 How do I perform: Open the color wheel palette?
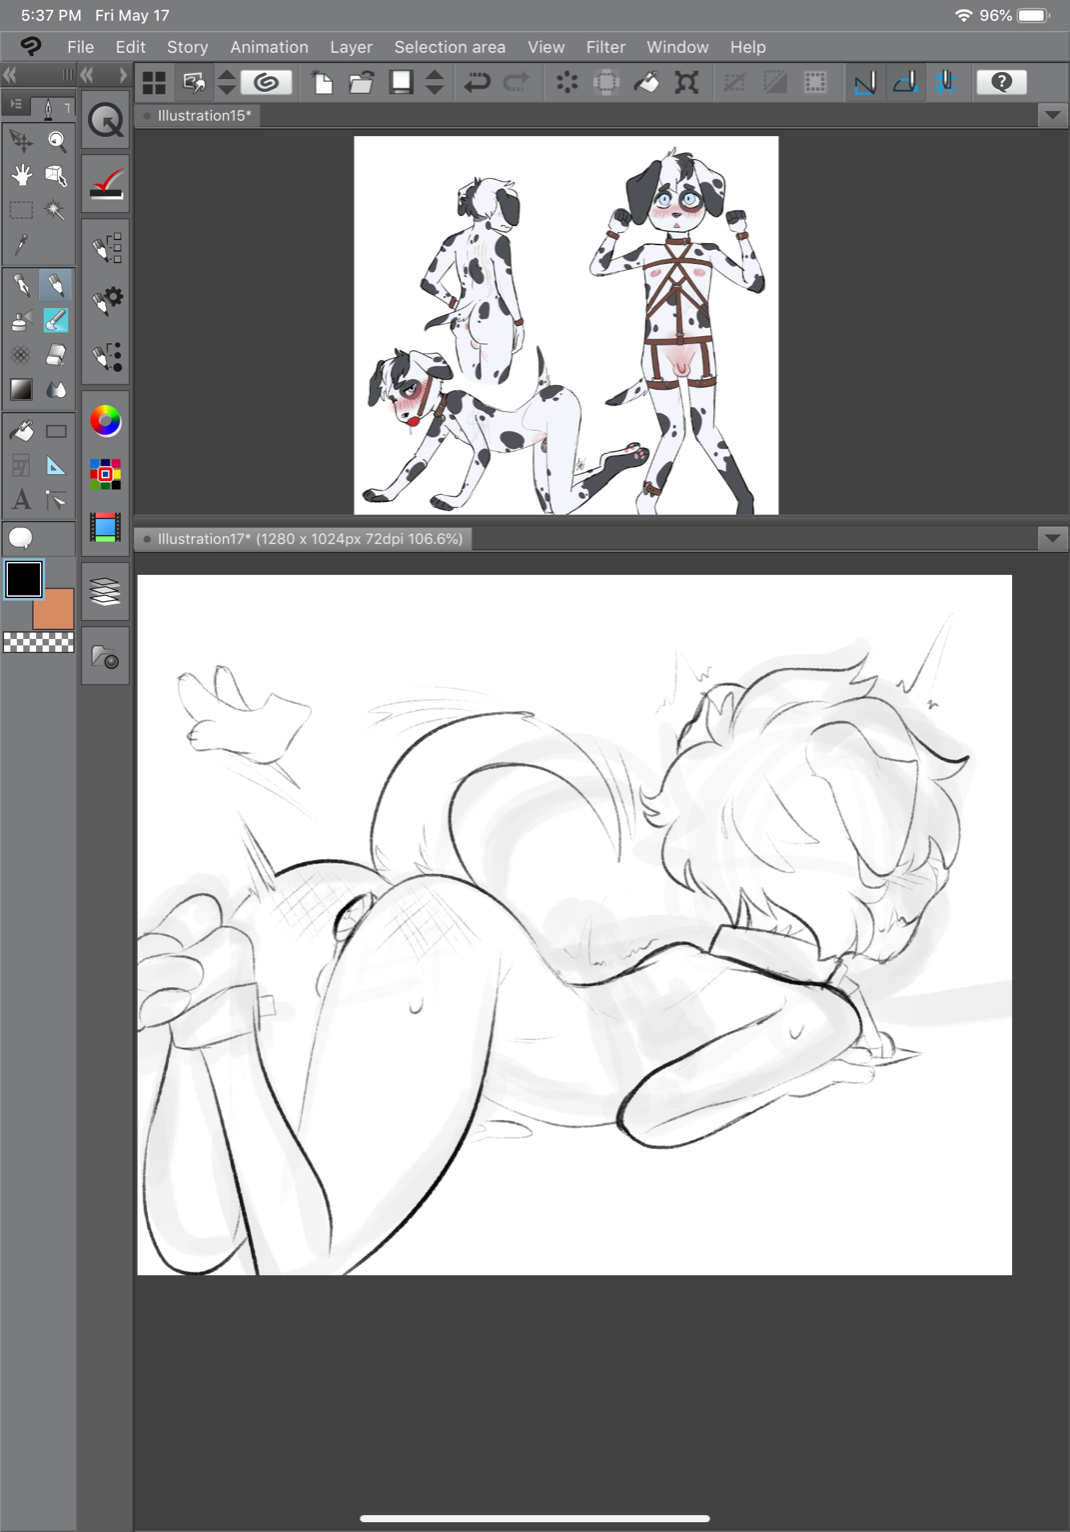point(105,421)
